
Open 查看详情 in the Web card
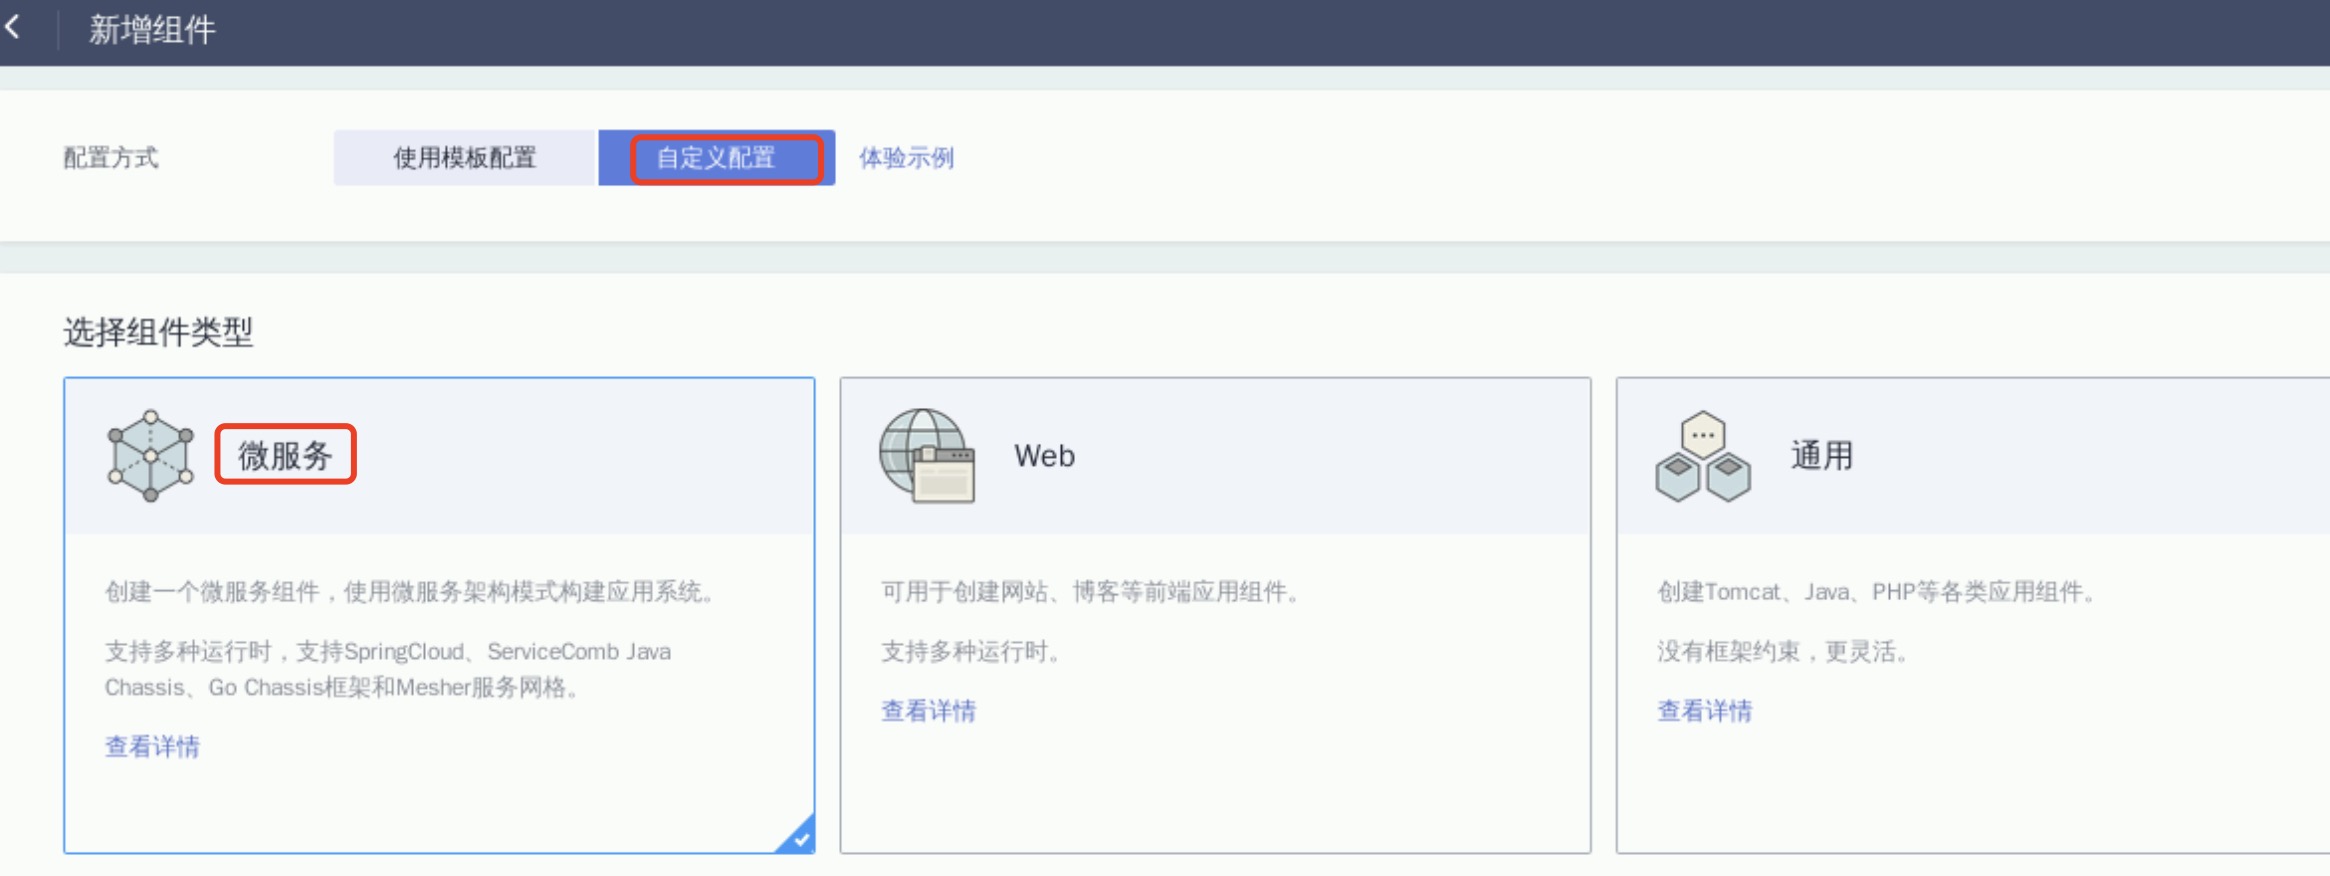(x=928, y=711)
